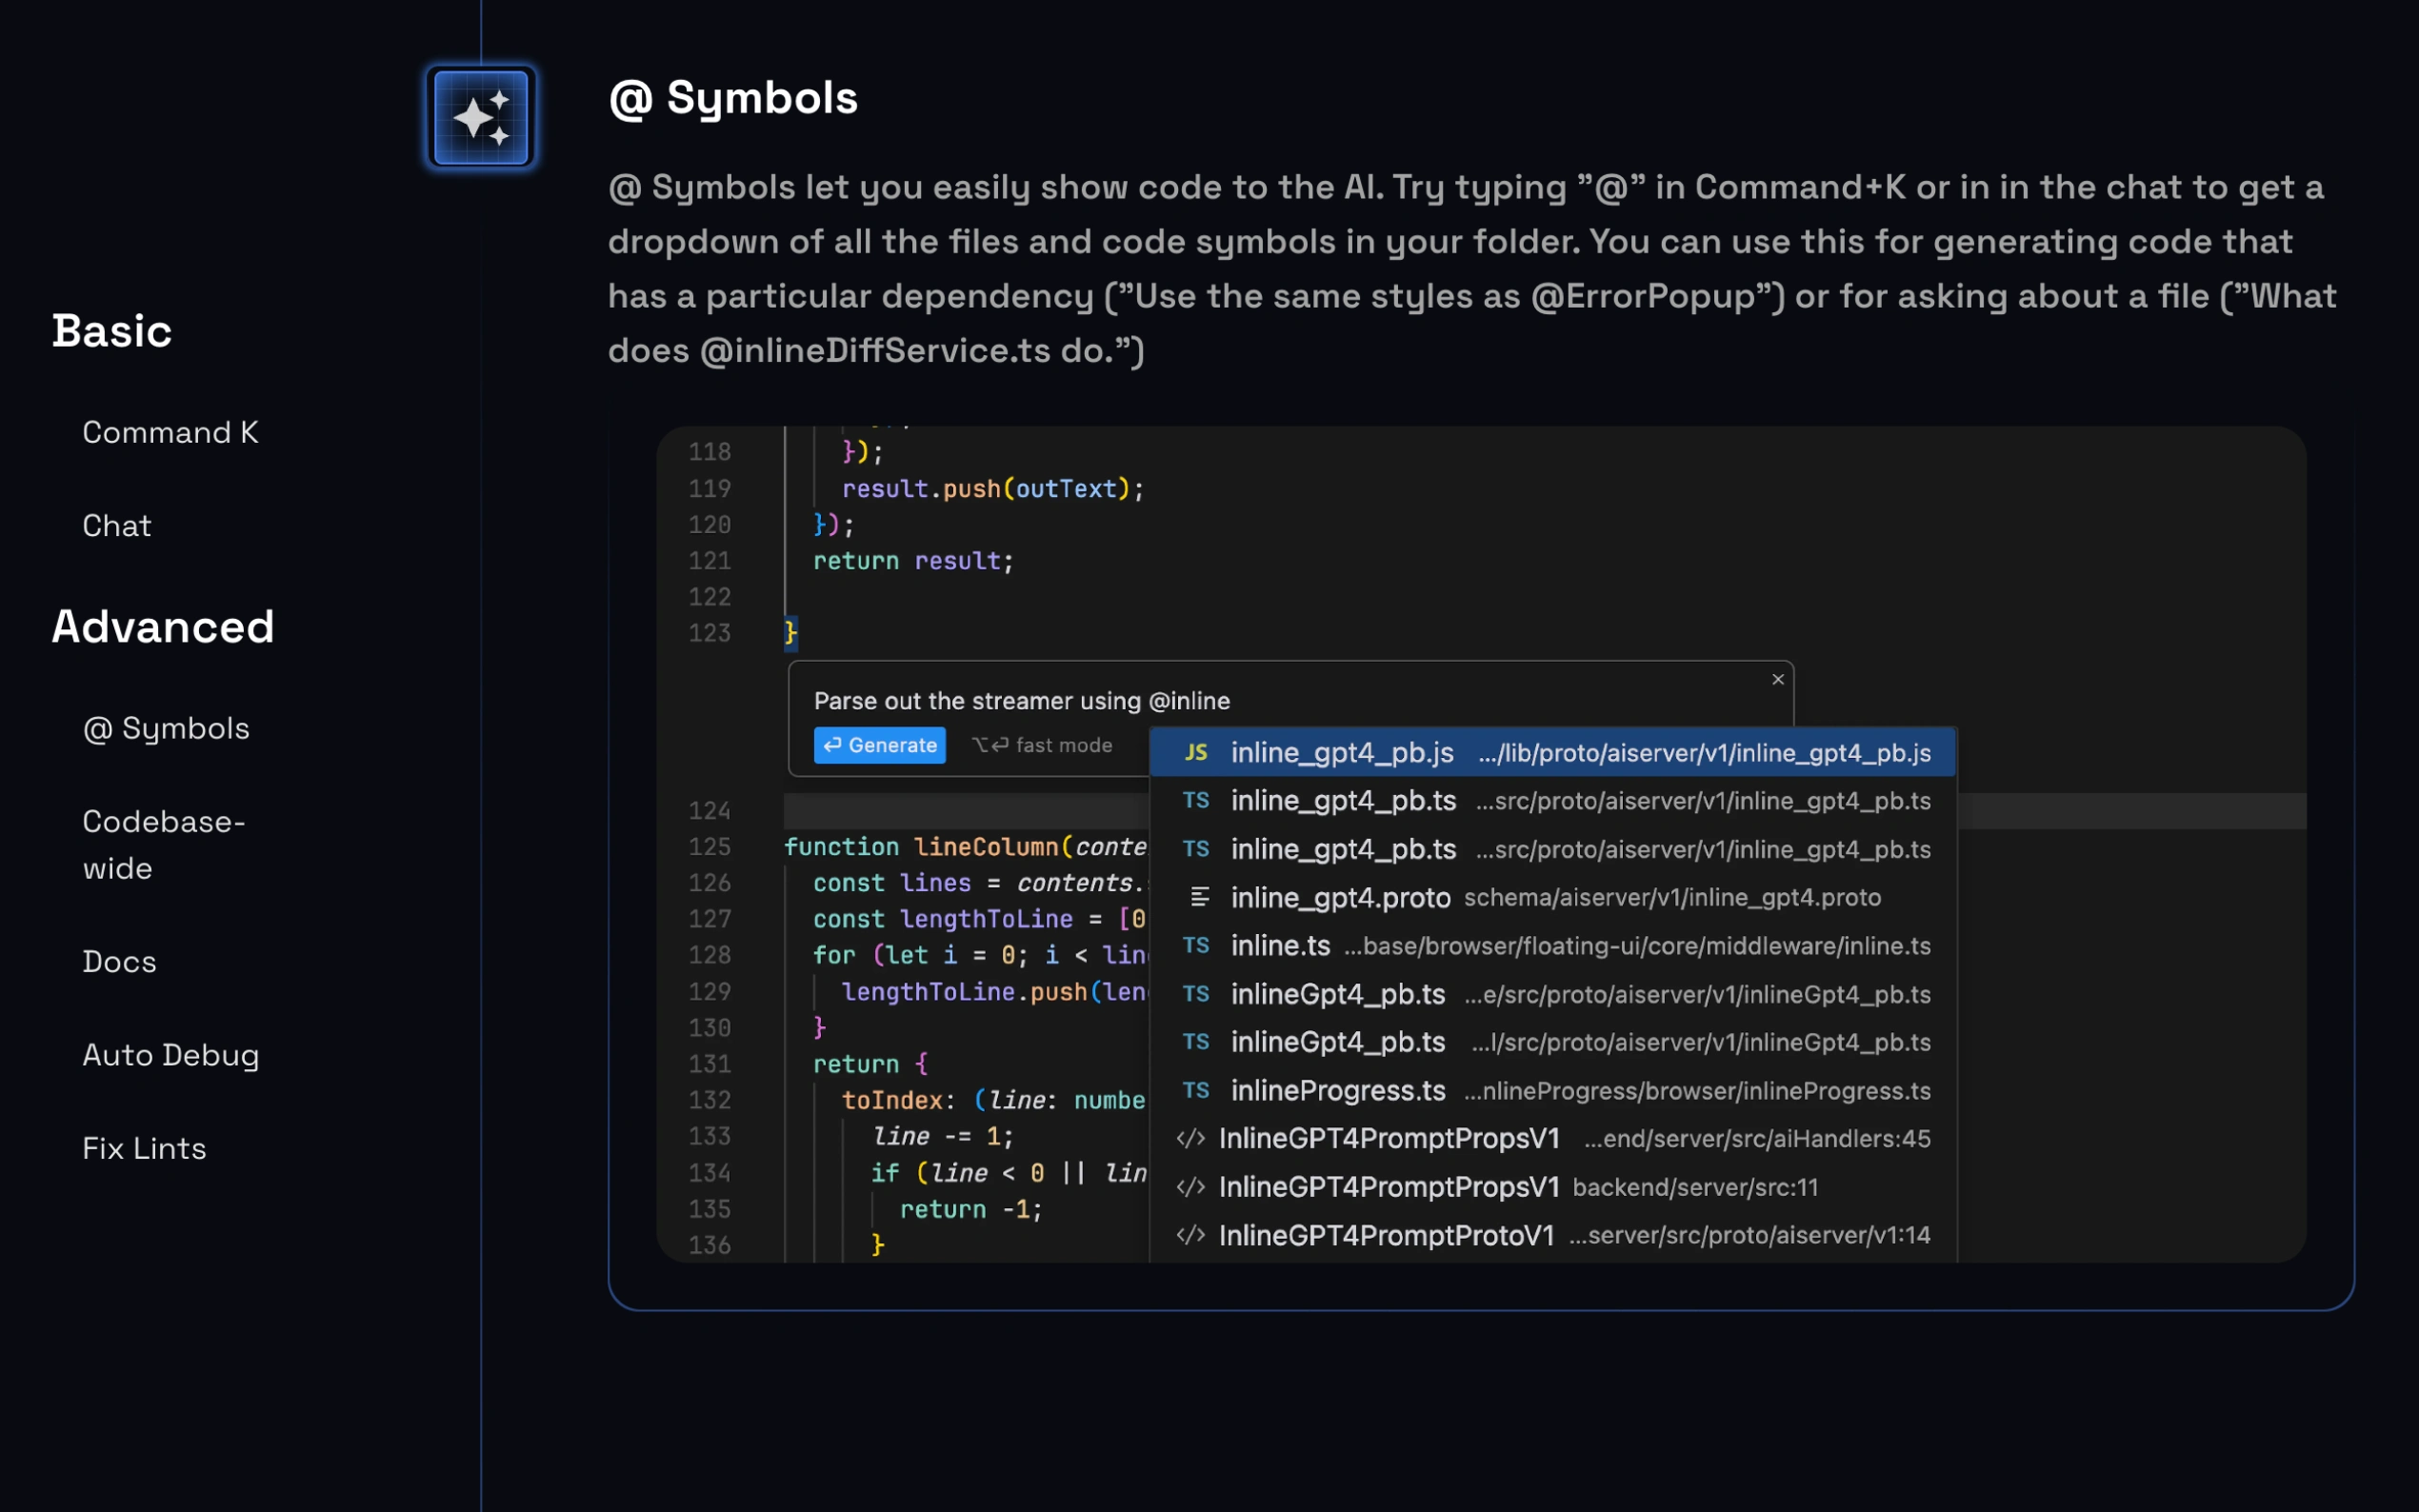Click the JS icon beside inline_gpt4_pb.js

pos(1196,753)
